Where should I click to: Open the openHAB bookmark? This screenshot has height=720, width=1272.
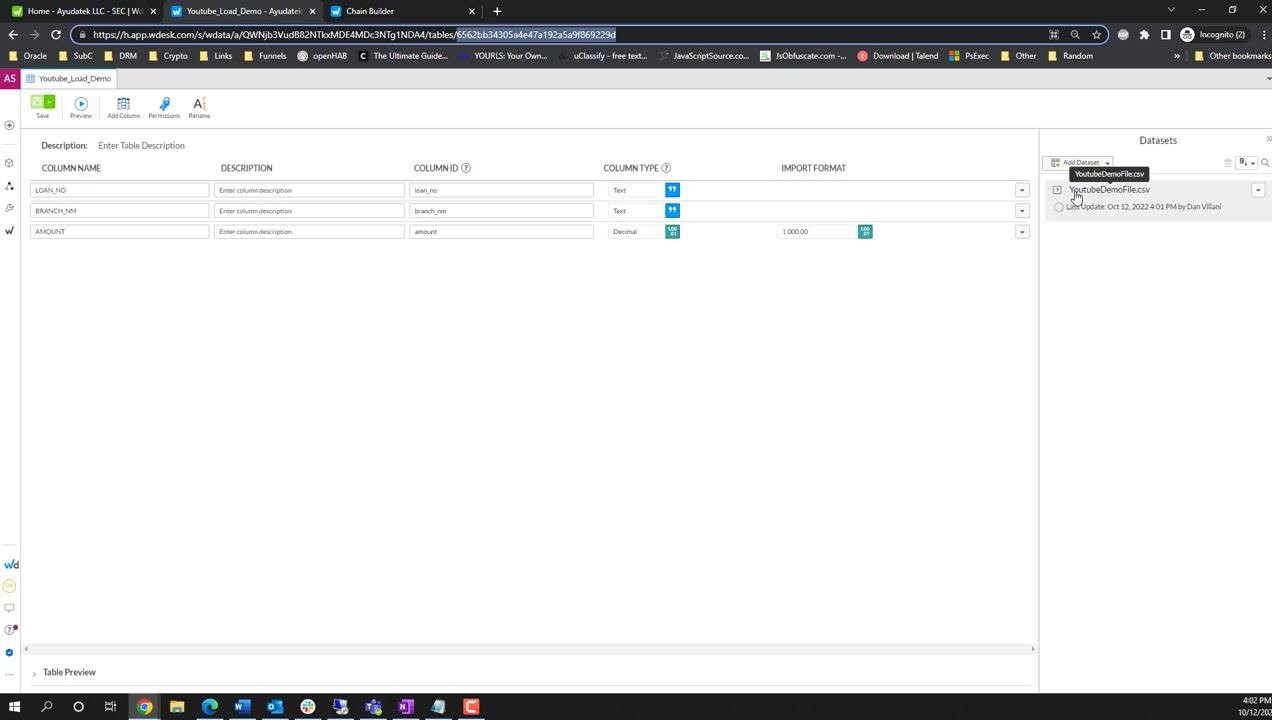pos(322,56)
